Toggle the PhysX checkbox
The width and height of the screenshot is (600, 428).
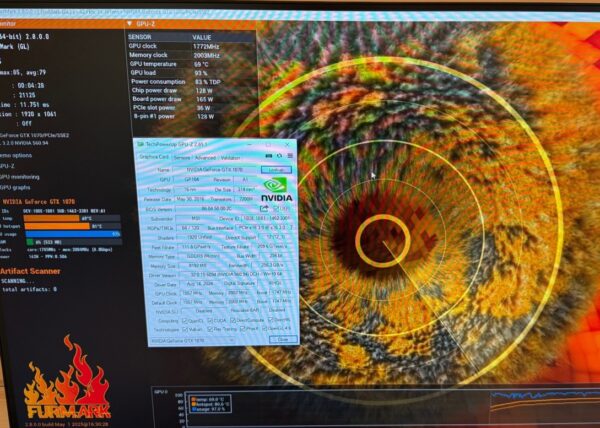pyautogui.click(x=243, y=329)
